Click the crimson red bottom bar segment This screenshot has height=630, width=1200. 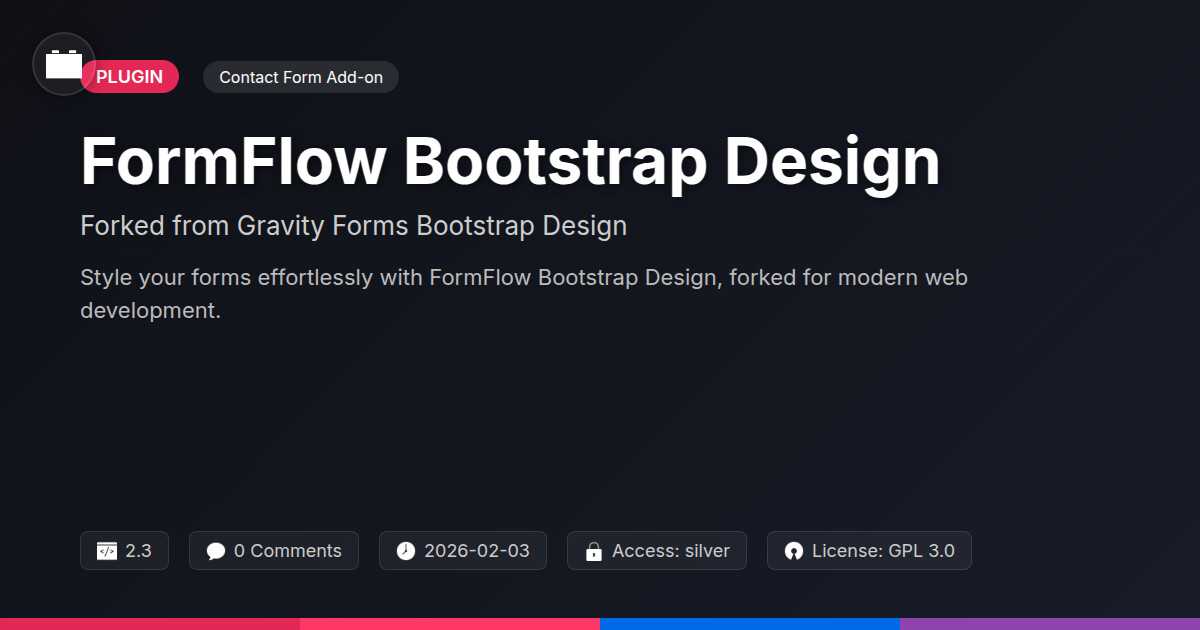point(150,624)
